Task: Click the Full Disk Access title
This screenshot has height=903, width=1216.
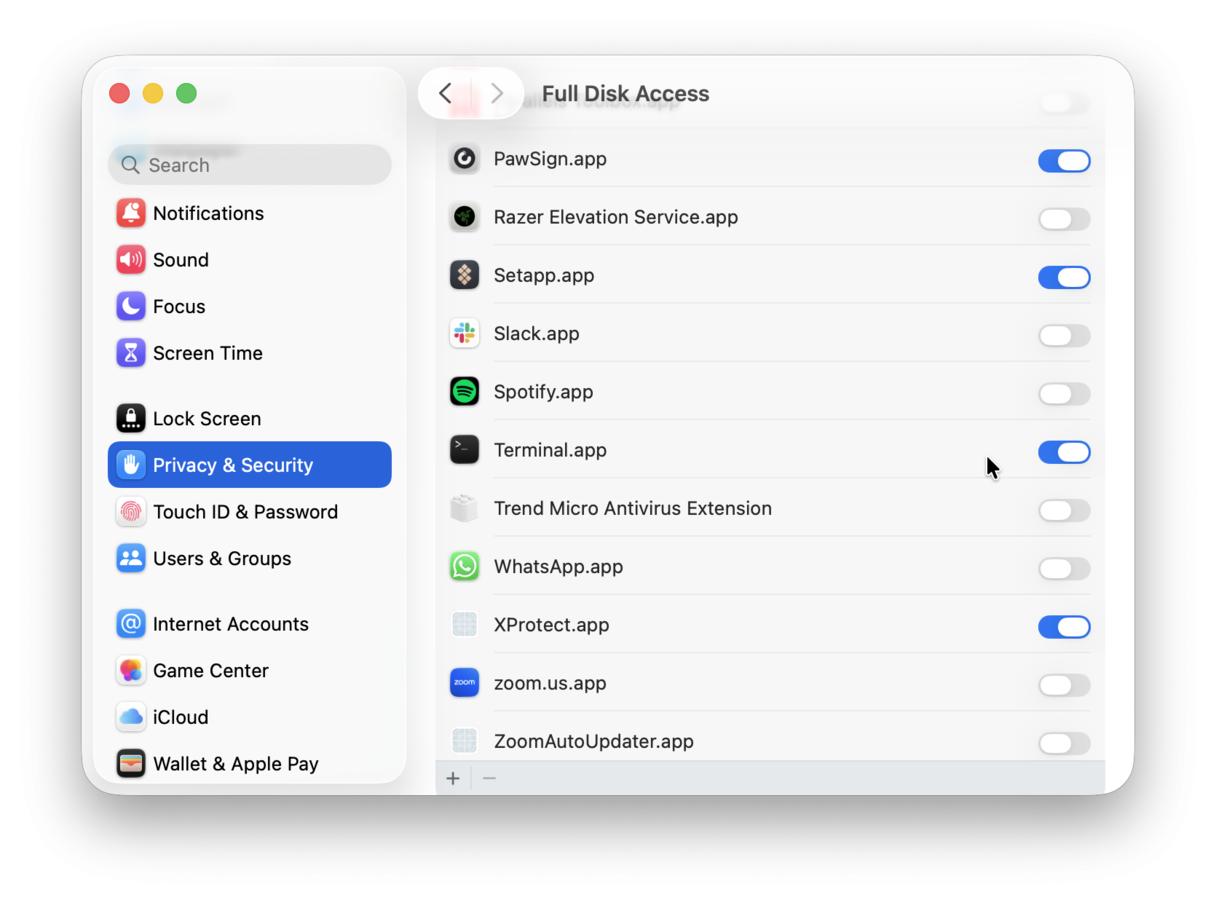Action: coord(626,94)
